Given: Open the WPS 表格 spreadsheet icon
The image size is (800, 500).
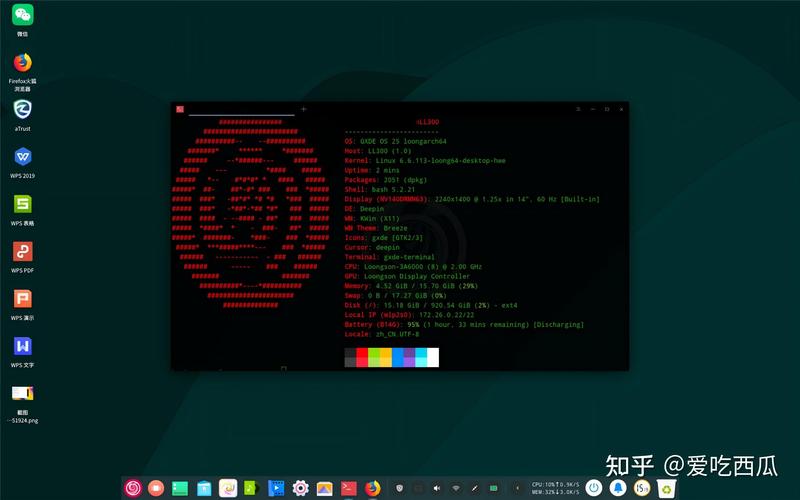Looking at the screenshot, I should [22, 210].
